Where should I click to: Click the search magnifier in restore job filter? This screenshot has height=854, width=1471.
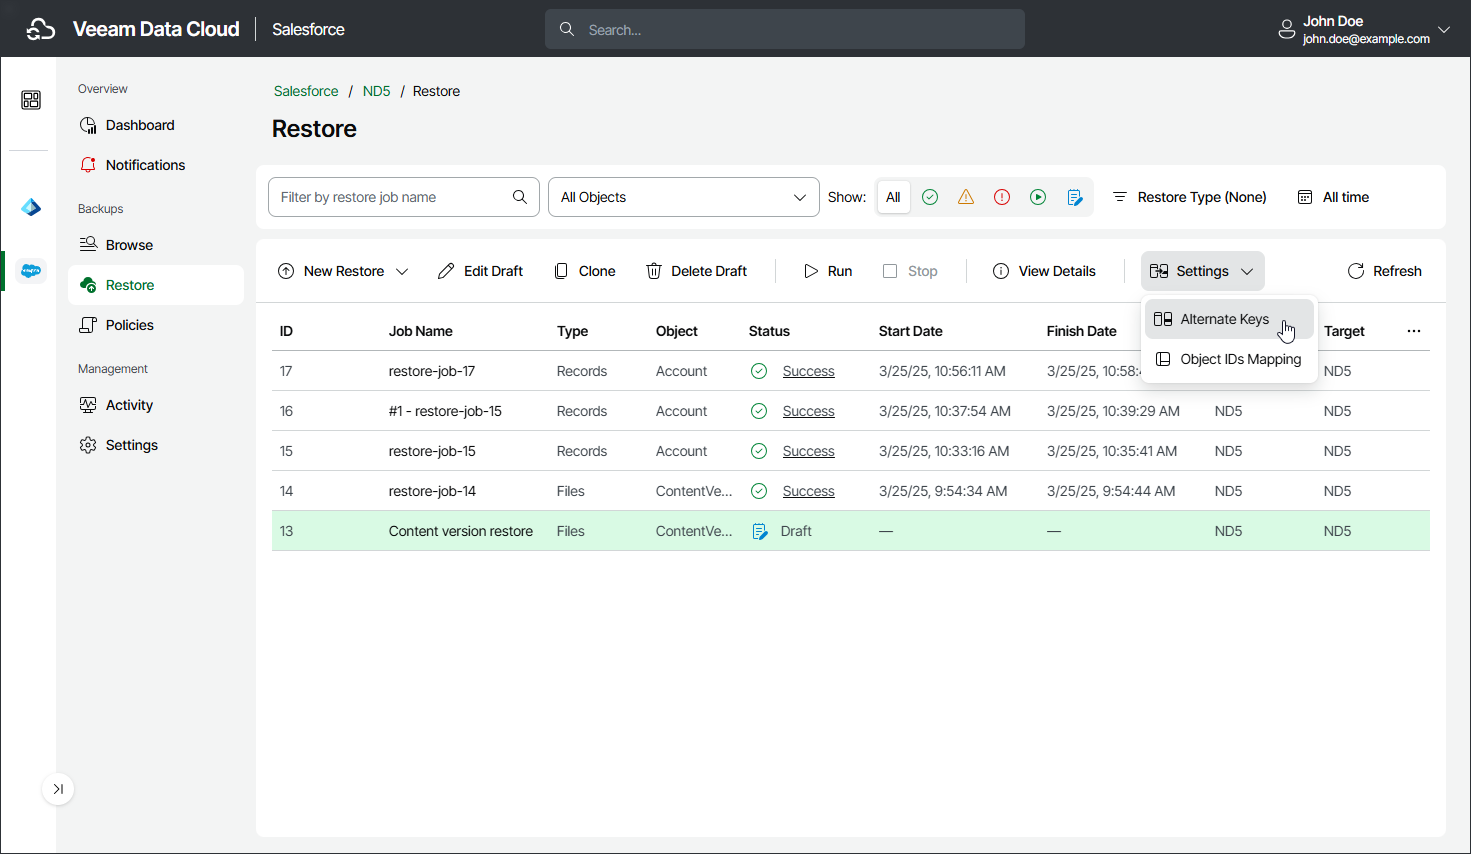click(520, 197)
